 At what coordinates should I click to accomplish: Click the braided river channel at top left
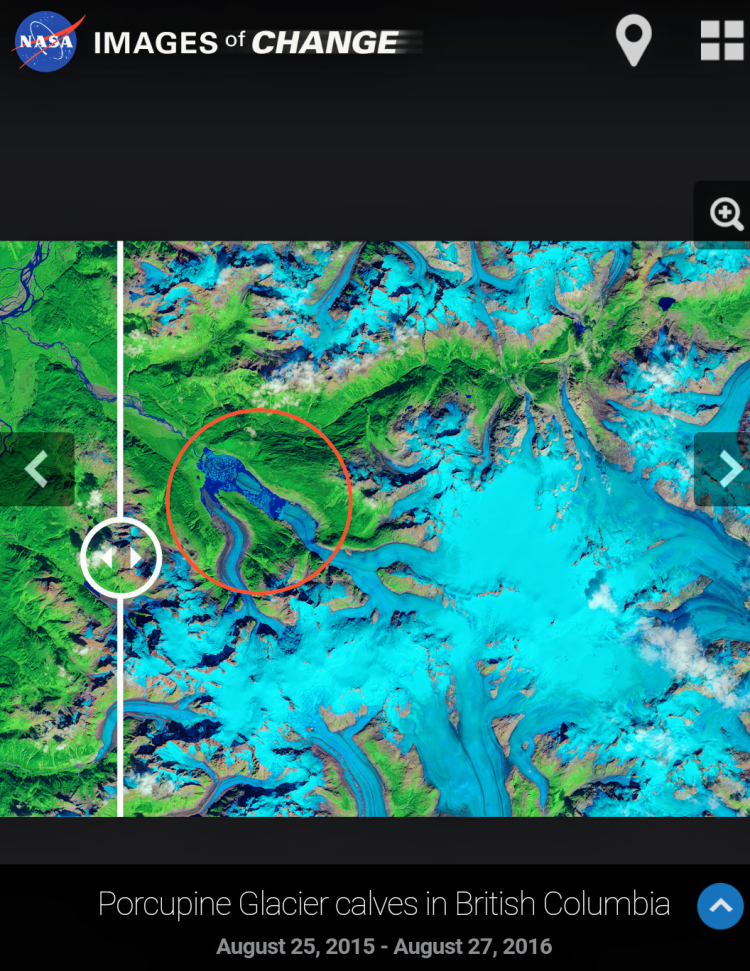25,279
